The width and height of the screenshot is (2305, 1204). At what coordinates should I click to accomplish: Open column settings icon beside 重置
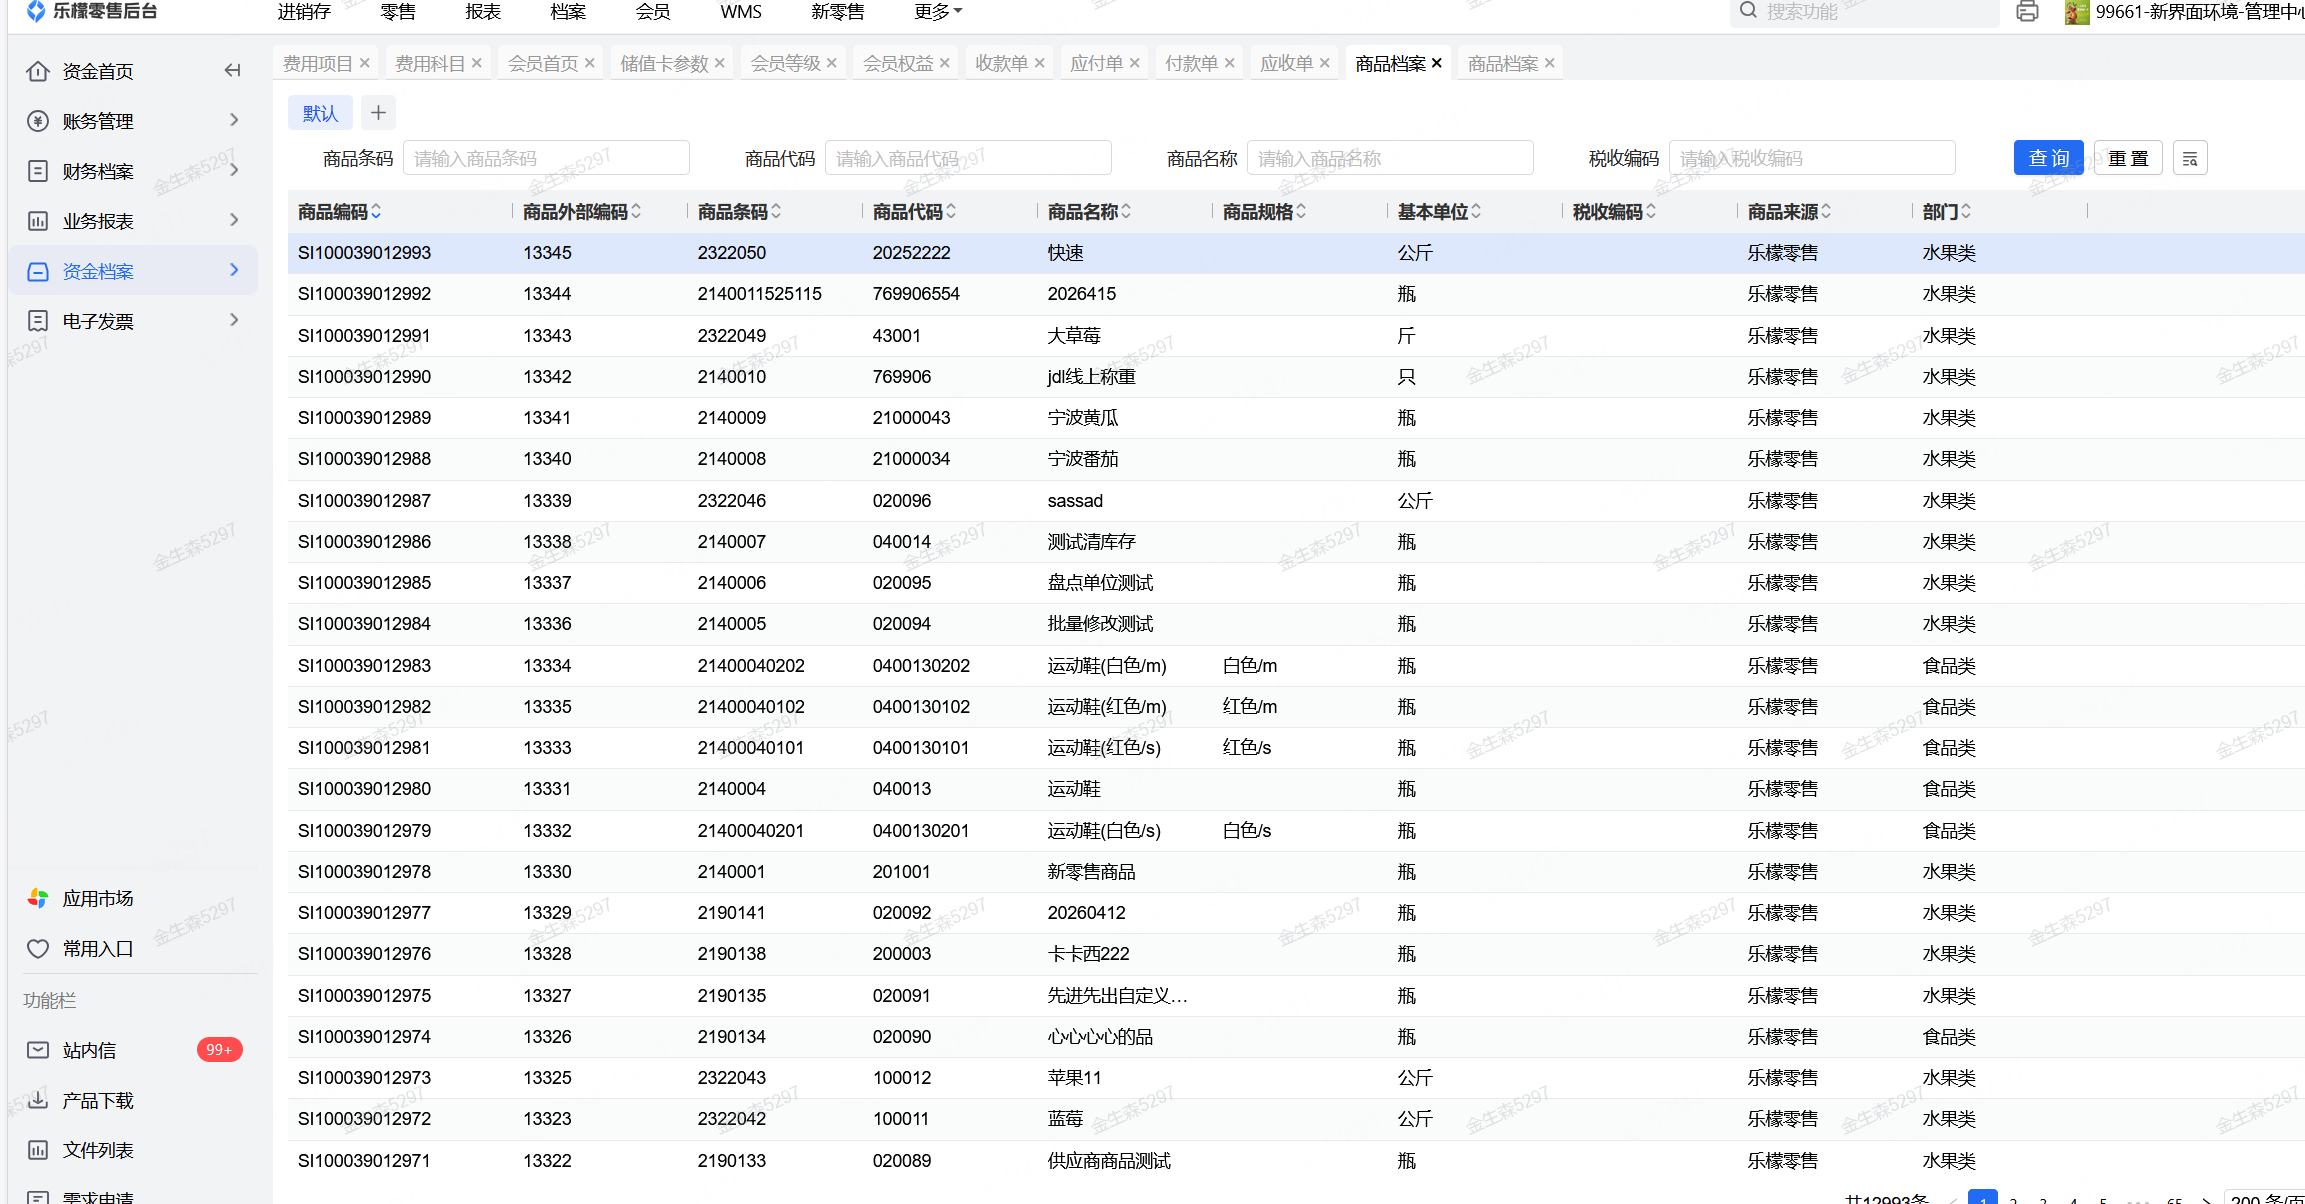click(x=2189, y=159)
